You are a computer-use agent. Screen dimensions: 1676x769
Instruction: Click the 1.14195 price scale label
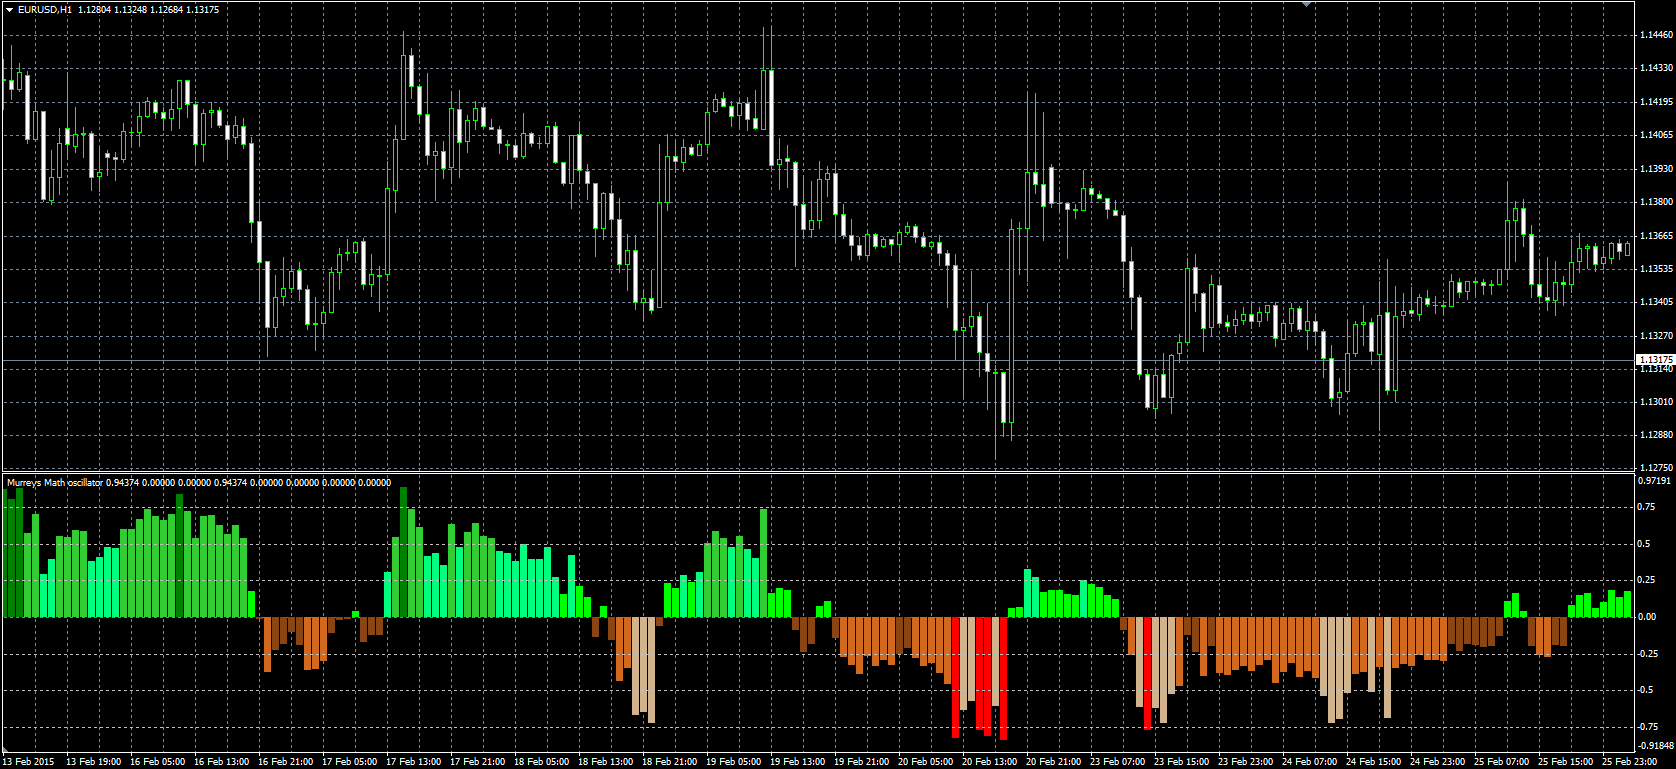click(1656, 102)
